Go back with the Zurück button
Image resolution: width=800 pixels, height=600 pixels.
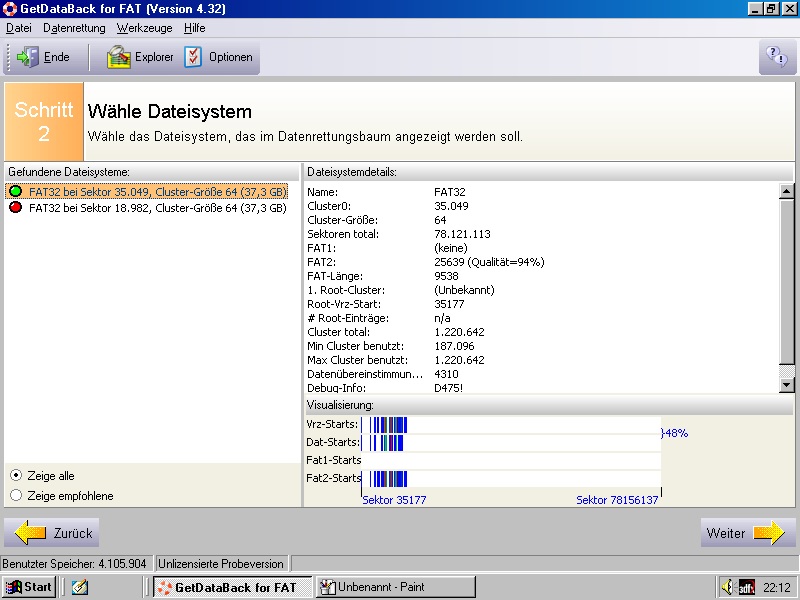click(x=52, y=533)
